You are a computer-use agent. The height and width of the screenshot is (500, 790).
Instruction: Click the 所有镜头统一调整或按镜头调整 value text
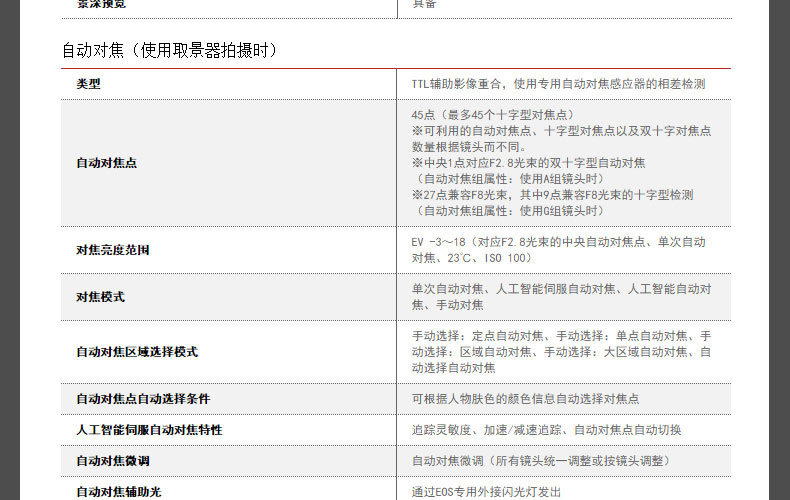pyautogui.click(x=579, y=461)
